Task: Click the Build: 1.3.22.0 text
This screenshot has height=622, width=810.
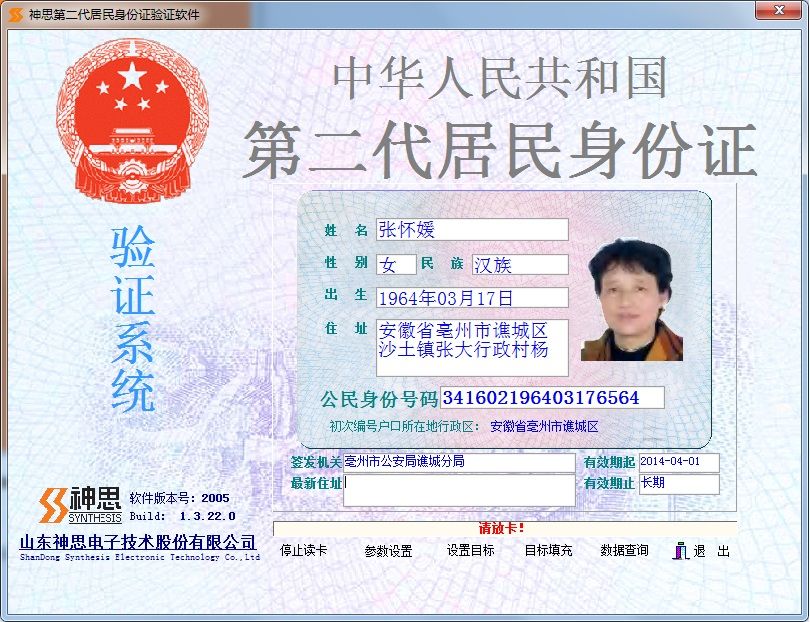Action: (182, 516)
